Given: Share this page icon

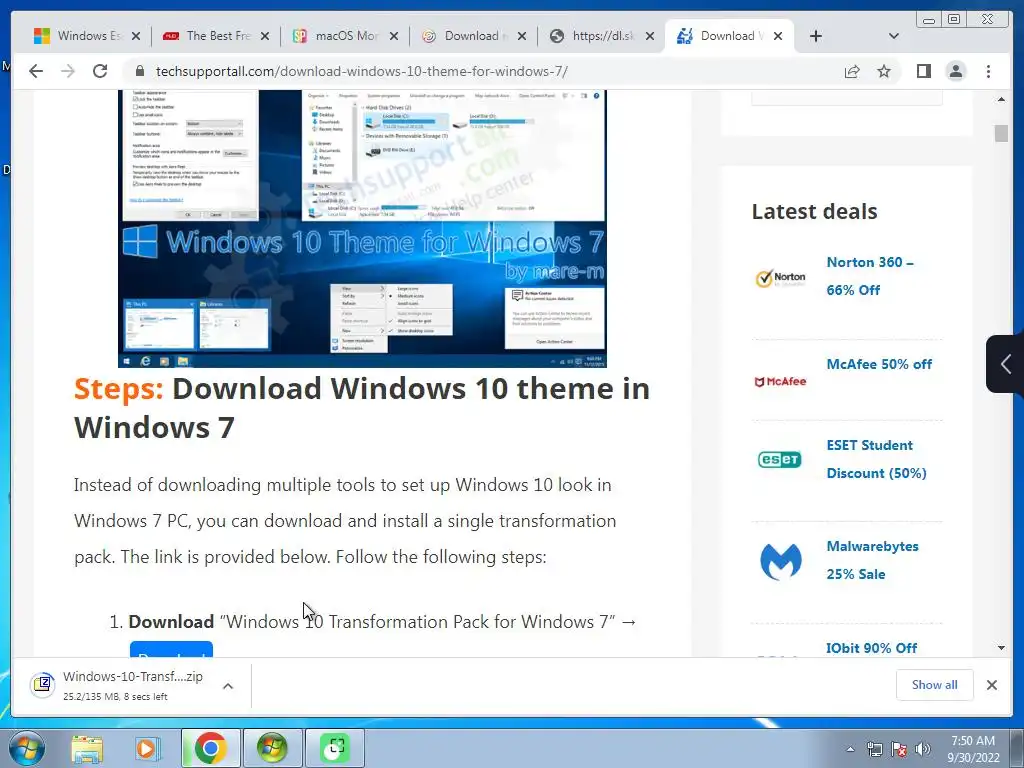Looking at the screenshot, I should [852, 71].
